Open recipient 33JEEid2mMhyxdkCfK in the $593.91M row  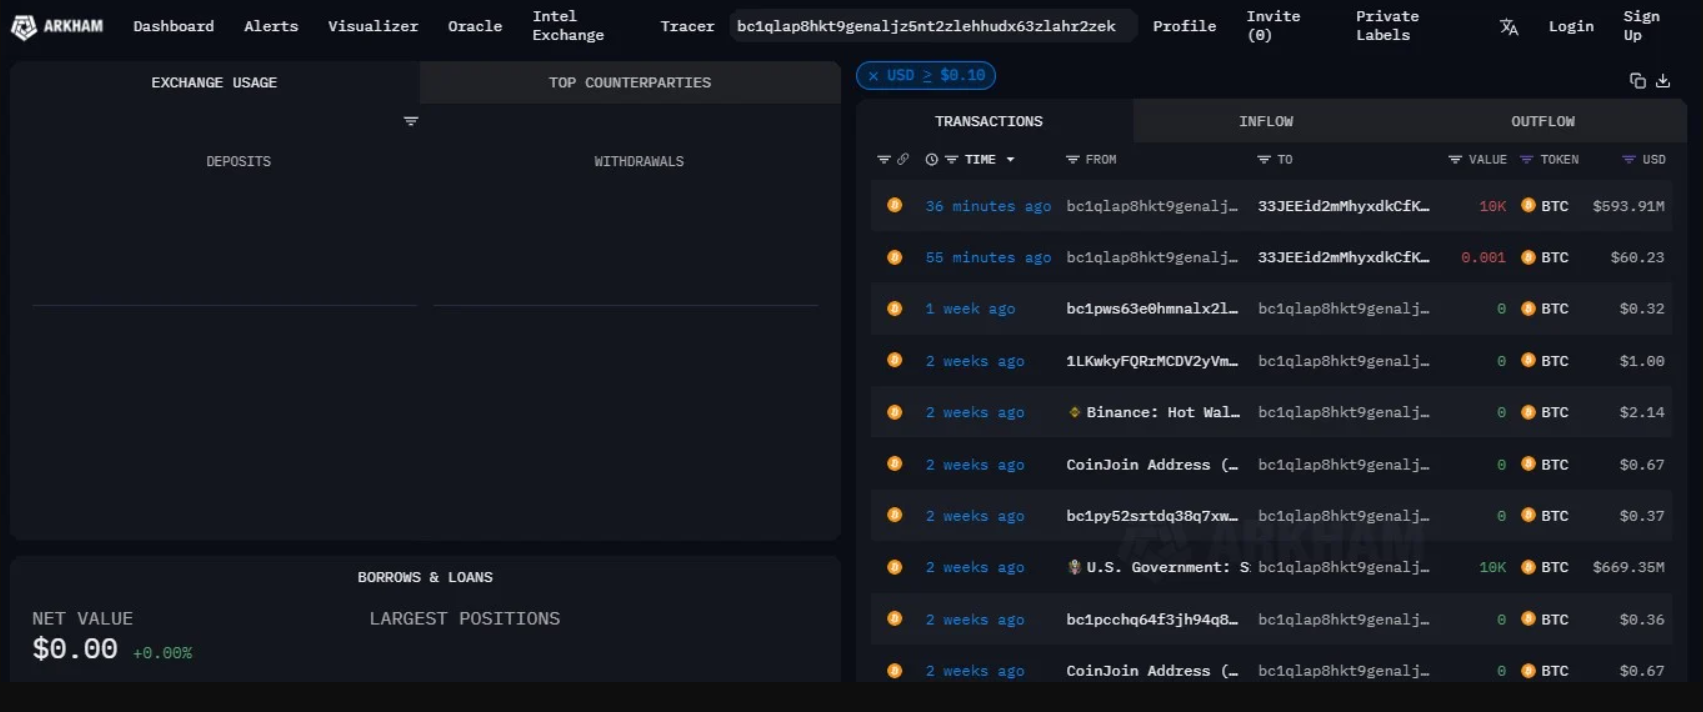1344,206
